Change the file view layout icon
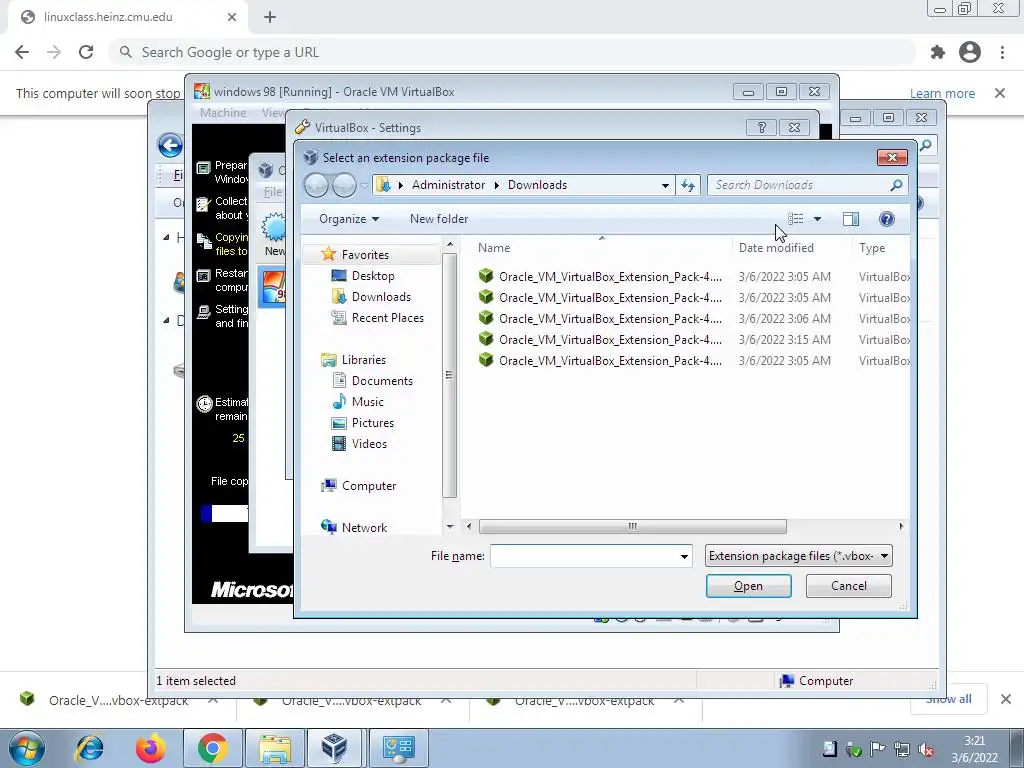This screenshot has width=1024, height=768. coord(795,219)
